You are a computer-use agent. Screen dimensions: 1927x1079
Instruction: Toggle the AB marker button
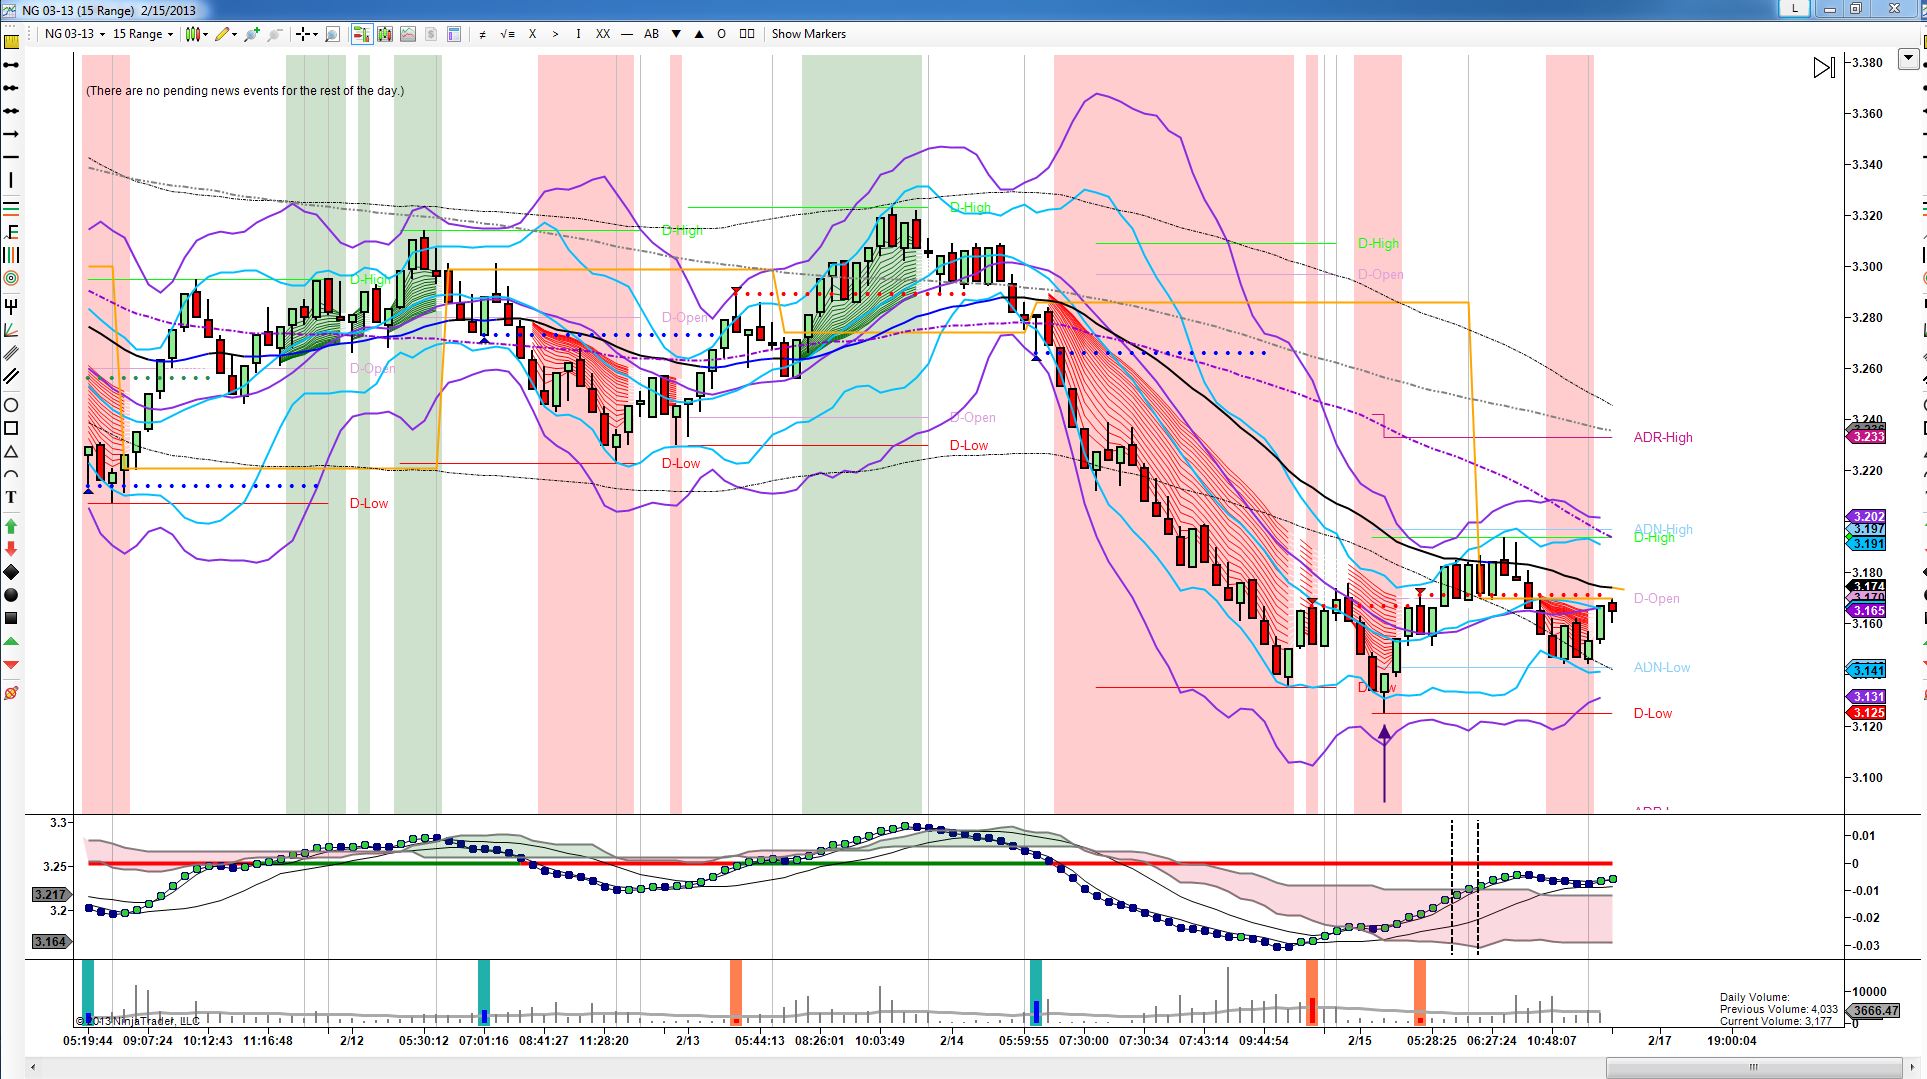(651, 34)
